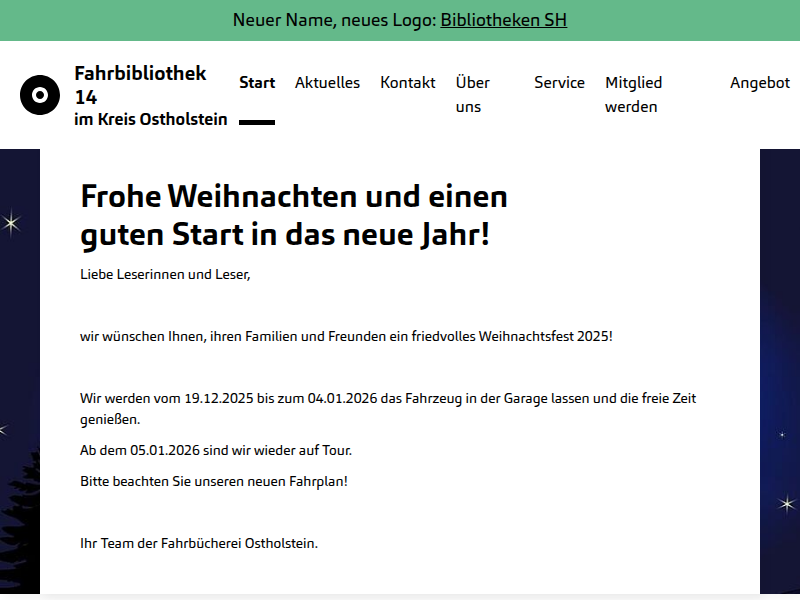Click the circular Fahrbibliothek logo icon
The width and height of the screenshot is (800, 600).
tap(40, 95)
